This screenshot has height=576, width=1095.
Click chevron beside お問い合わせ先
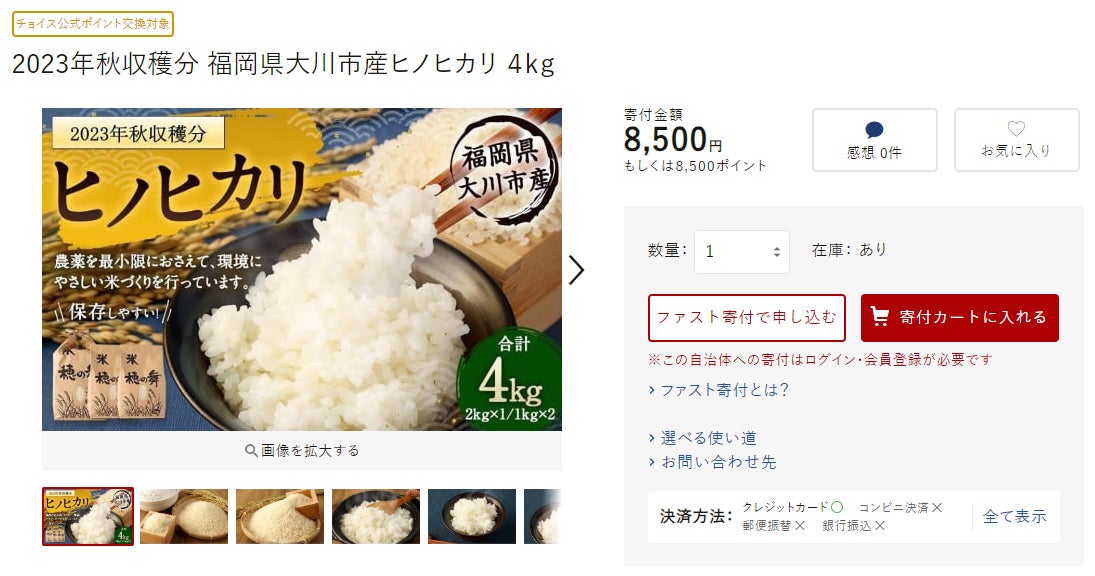[652, 461]
